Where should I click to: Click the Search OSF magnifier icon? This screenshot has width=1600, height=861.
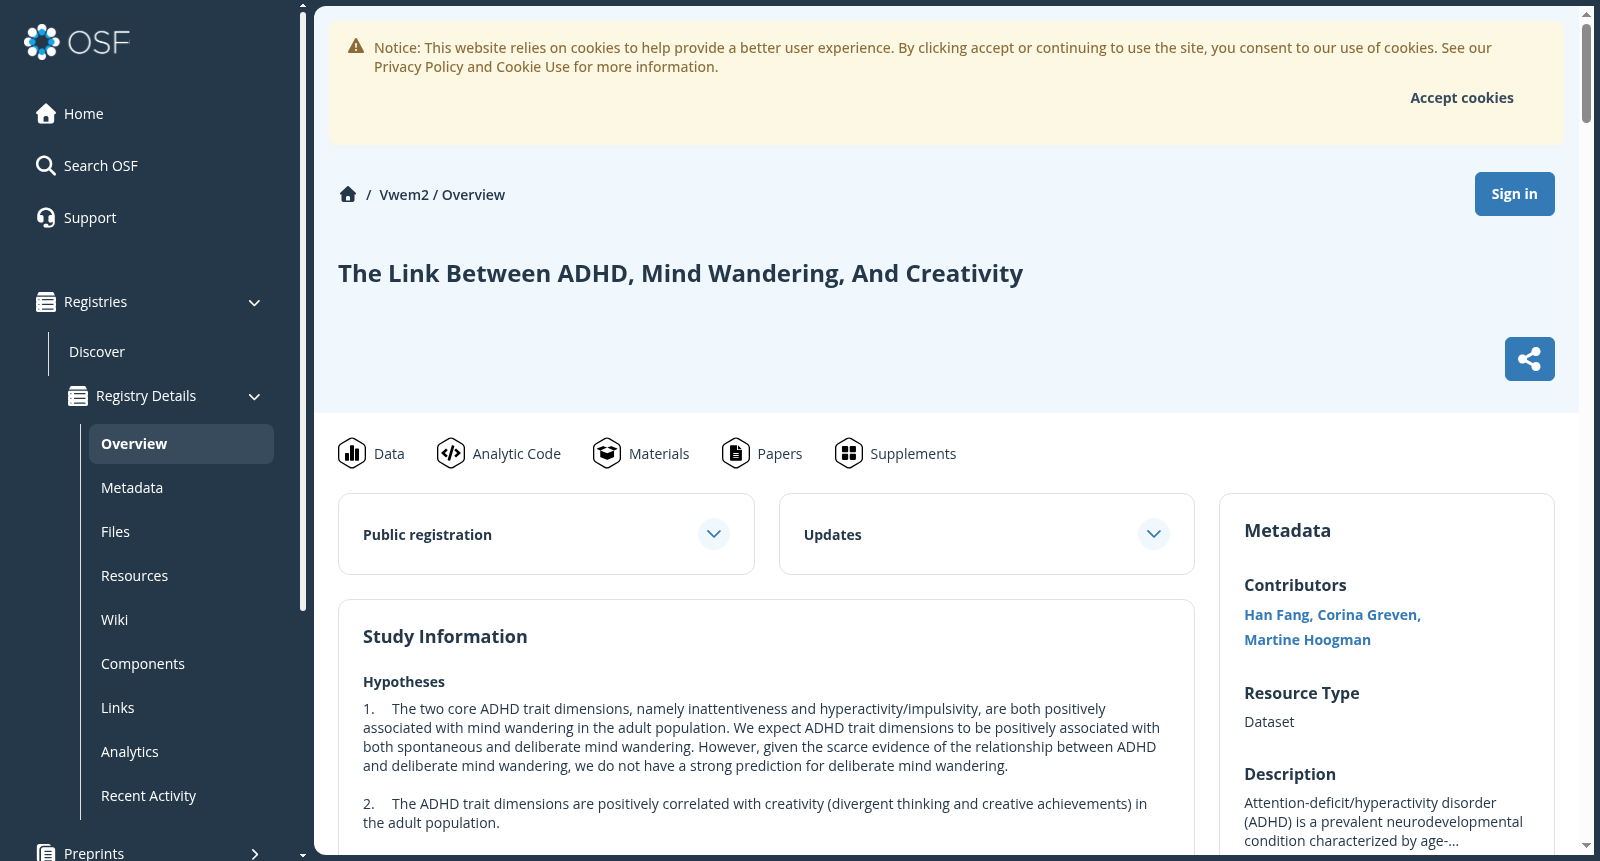pyautogui.click(x=46, y=166)
